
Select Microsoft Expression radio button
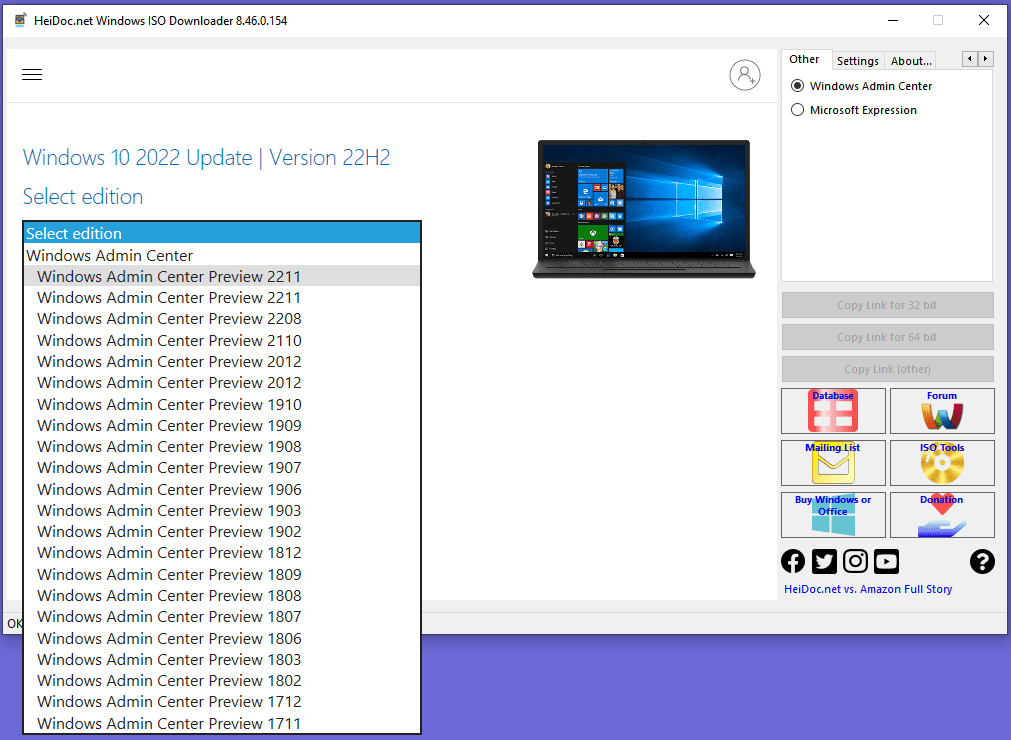tap(798, 110)
